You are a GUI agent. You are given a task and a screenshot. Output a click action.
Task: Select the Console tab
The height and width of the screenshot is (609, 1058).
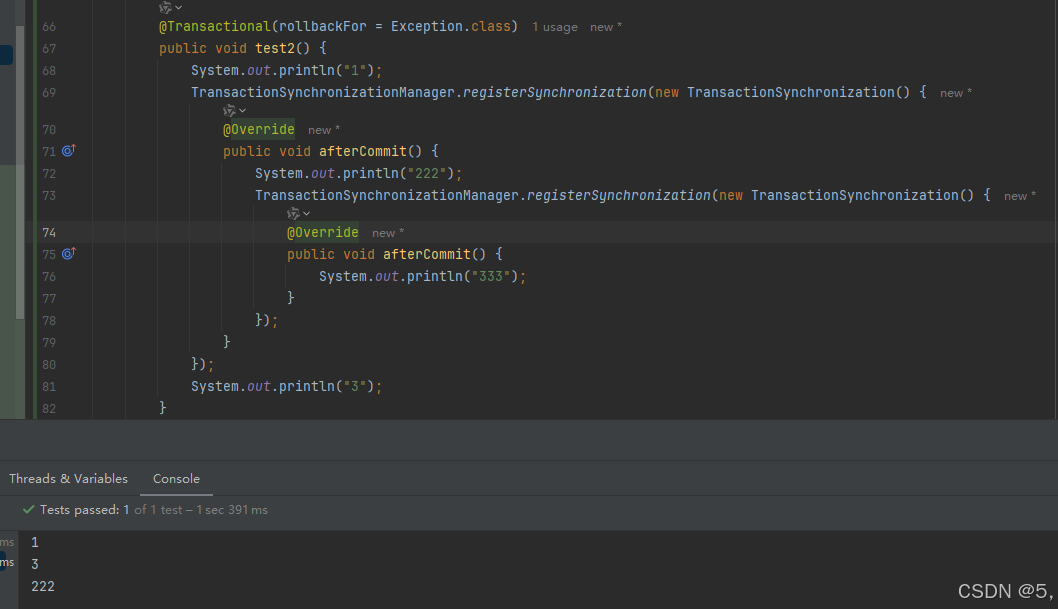pyautogui.click(x=176, y=479)
